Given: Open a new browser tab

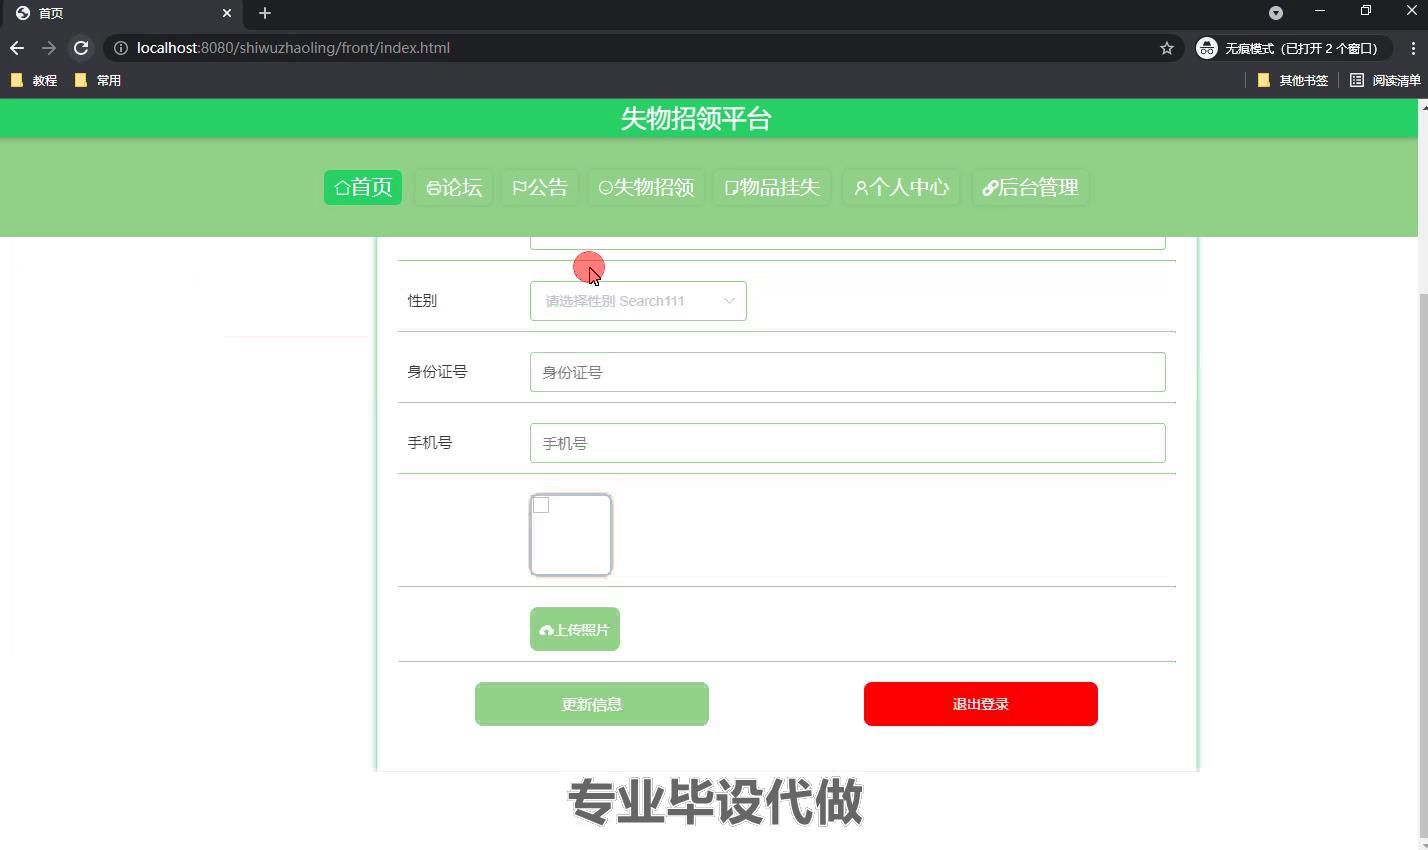Looking at the screenshot, I should pyautogui.click(x=265, y=13).
